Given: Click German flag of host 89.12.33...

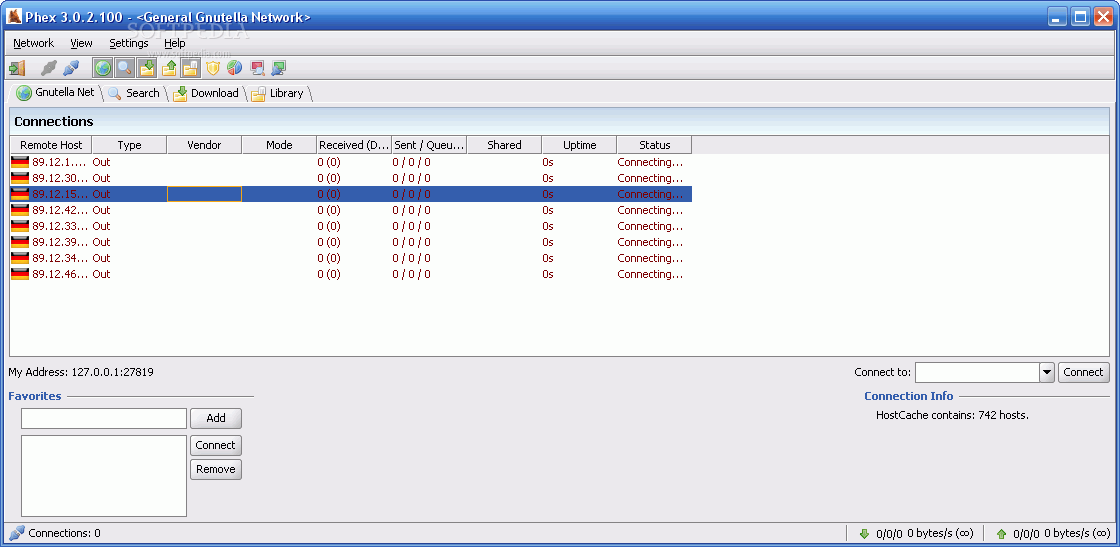Looking at the screenshot, I should pos(20,226).
